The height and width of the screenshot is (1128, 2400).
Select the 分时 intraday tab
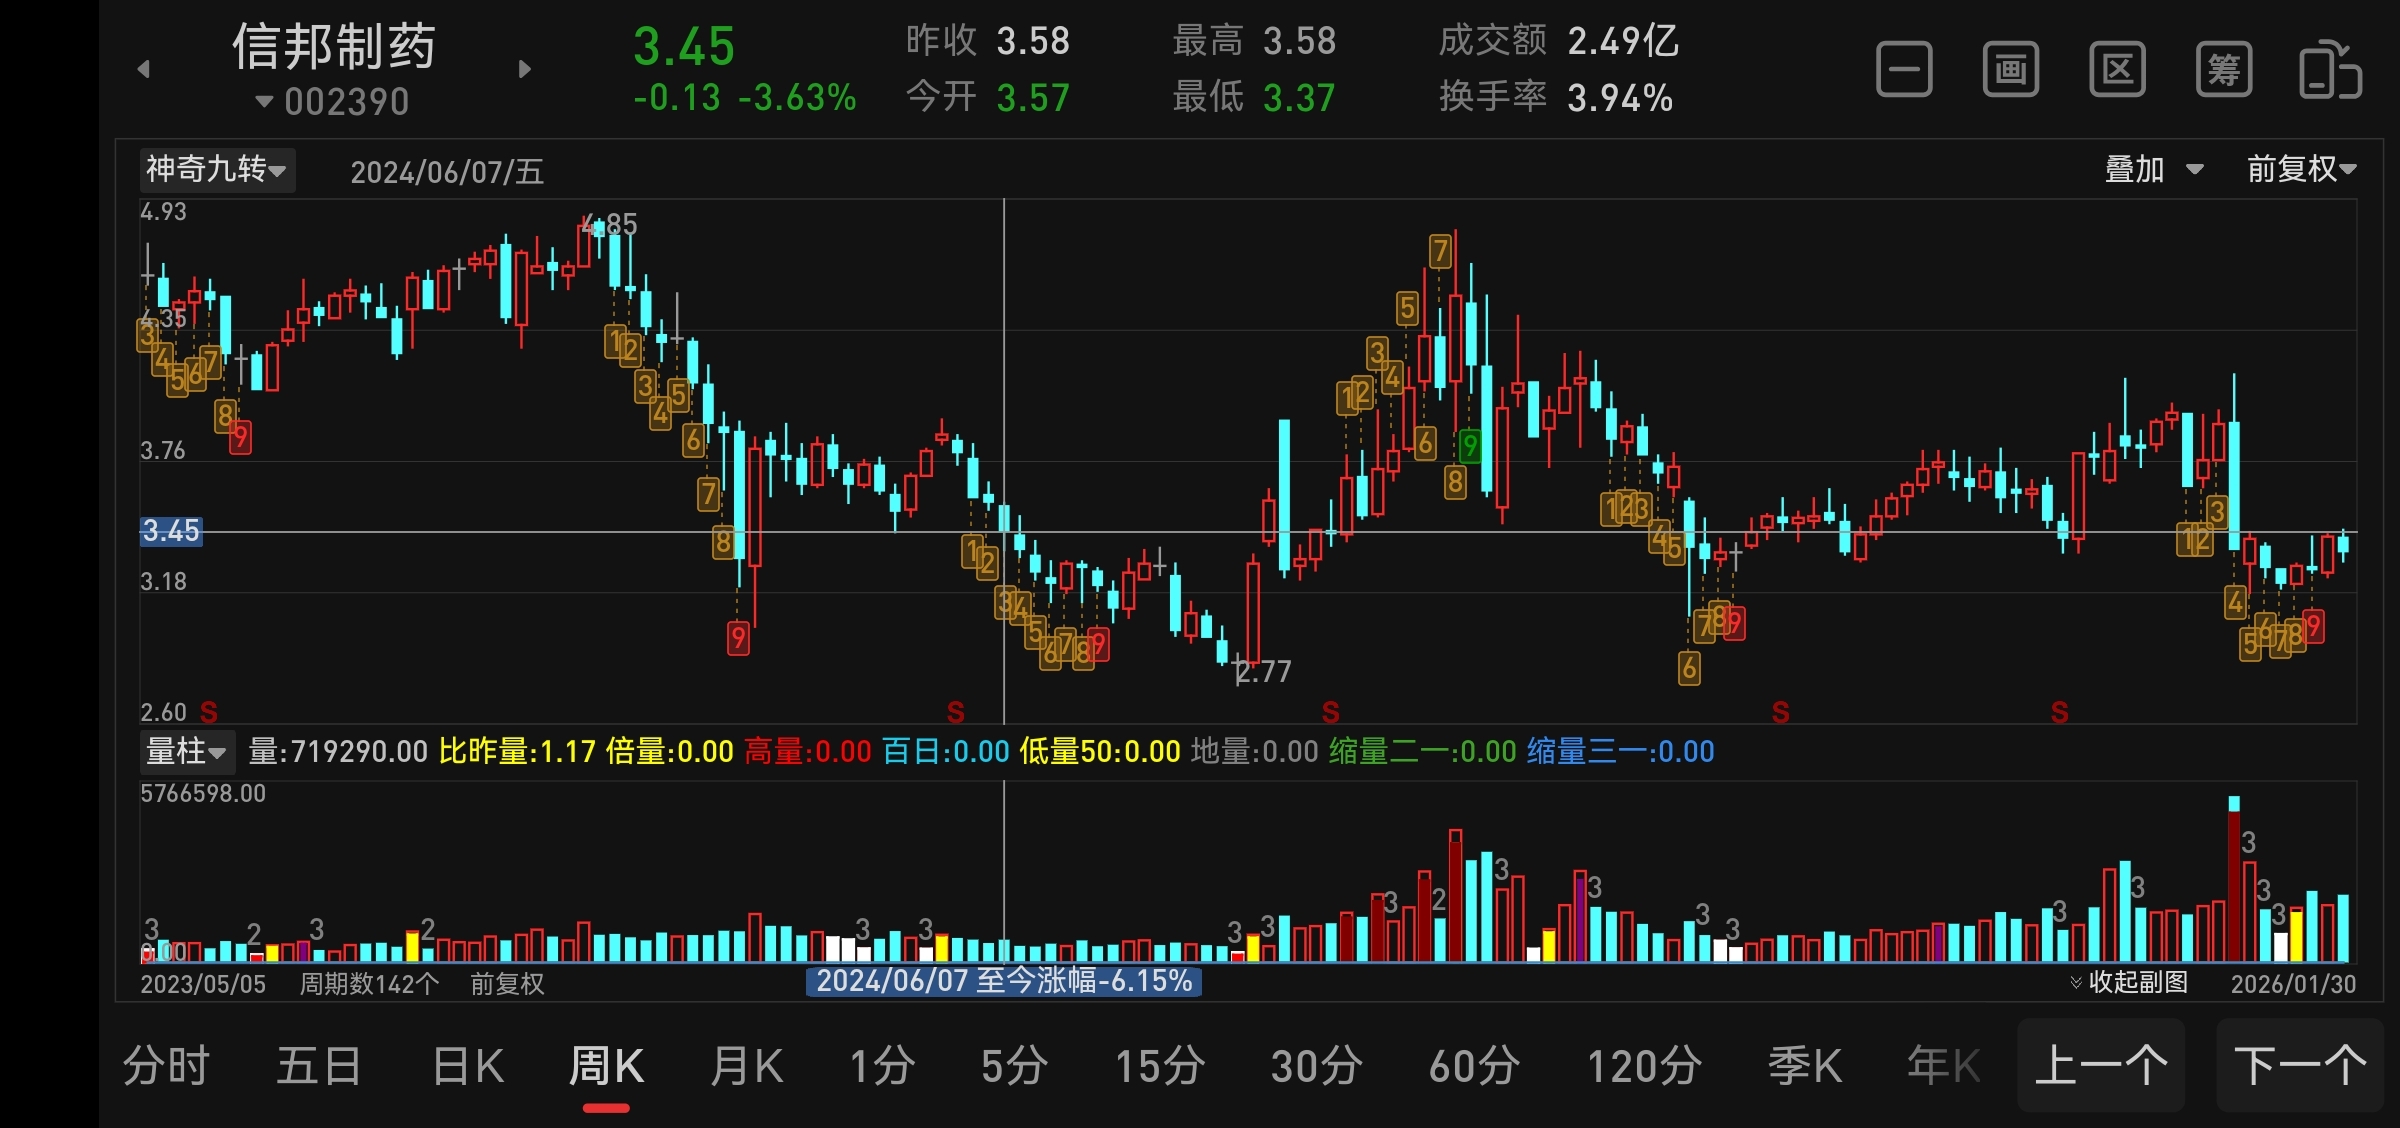pyautogui.click(x=166, y=1066)
